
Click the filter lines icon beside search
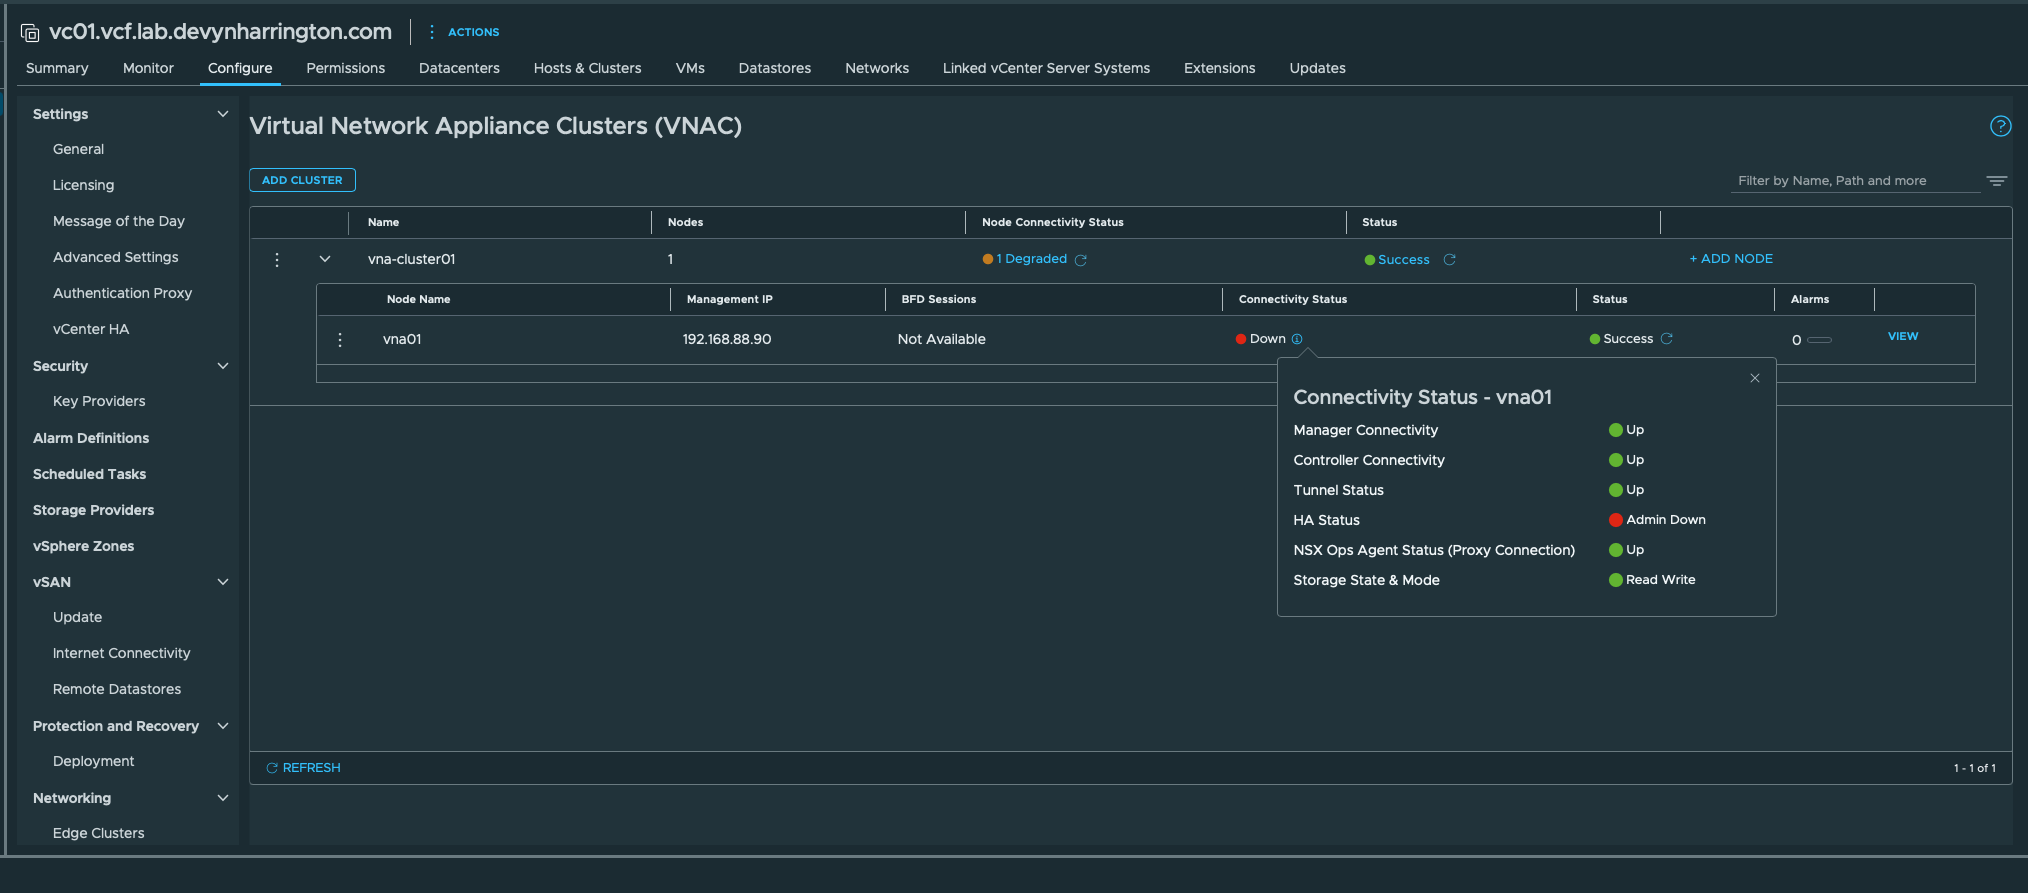[x=1997, y=181]
